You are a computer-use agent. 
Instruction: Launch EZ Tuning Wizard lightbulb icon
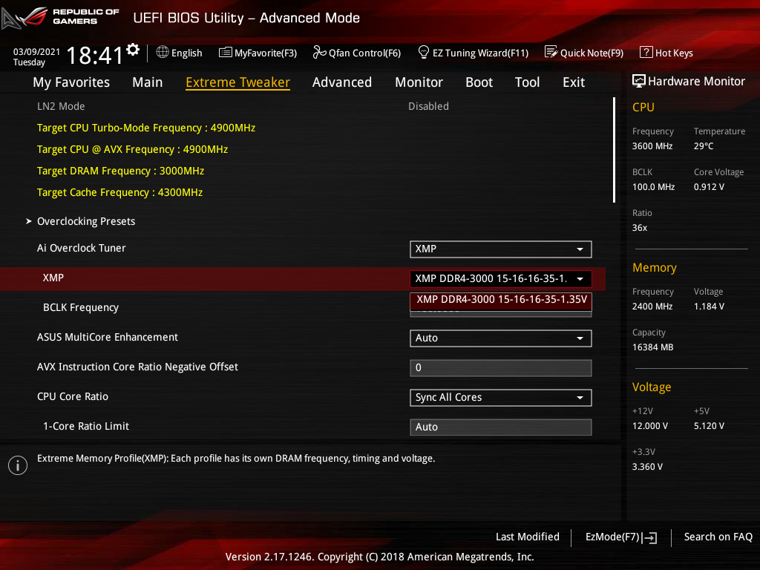pos(423,52)
